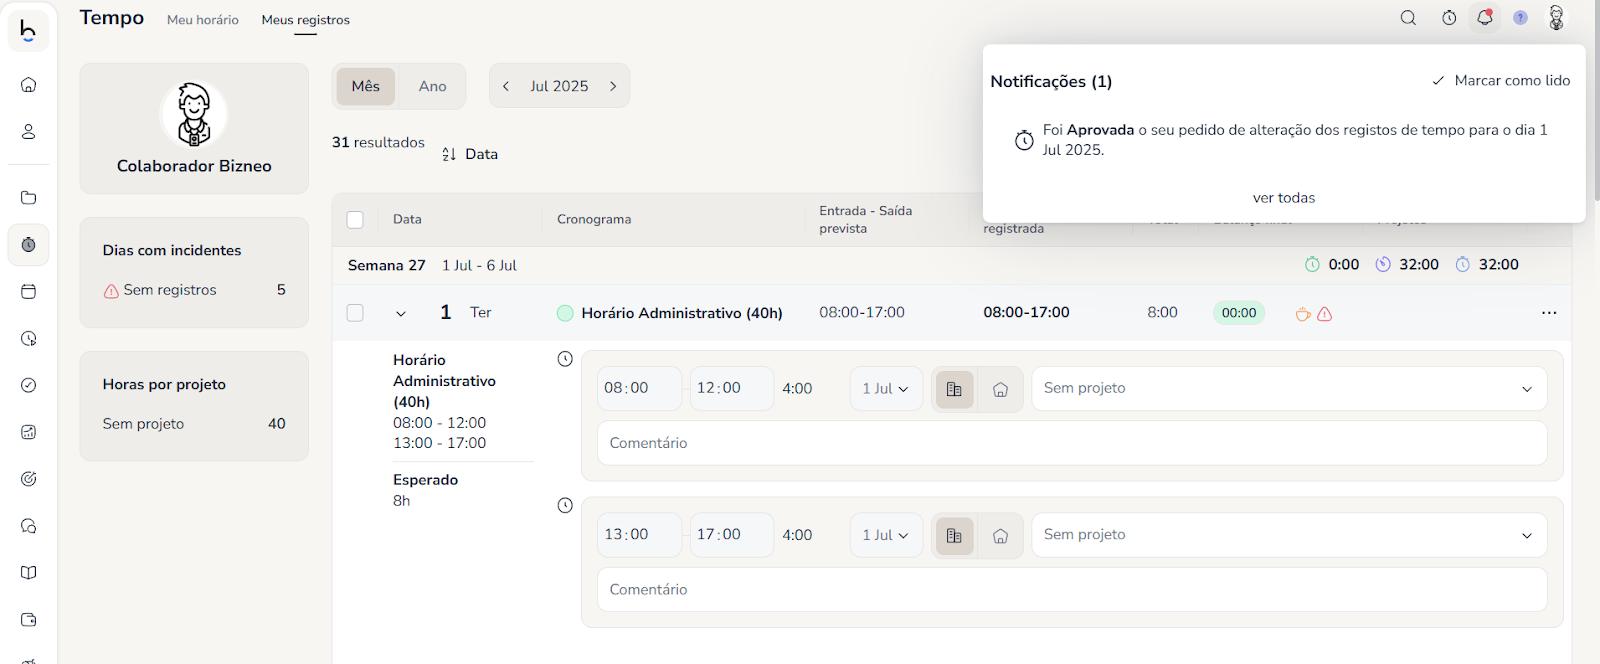
Task: Open the home icon in sidebar
Action: click(x=29, y=85)
